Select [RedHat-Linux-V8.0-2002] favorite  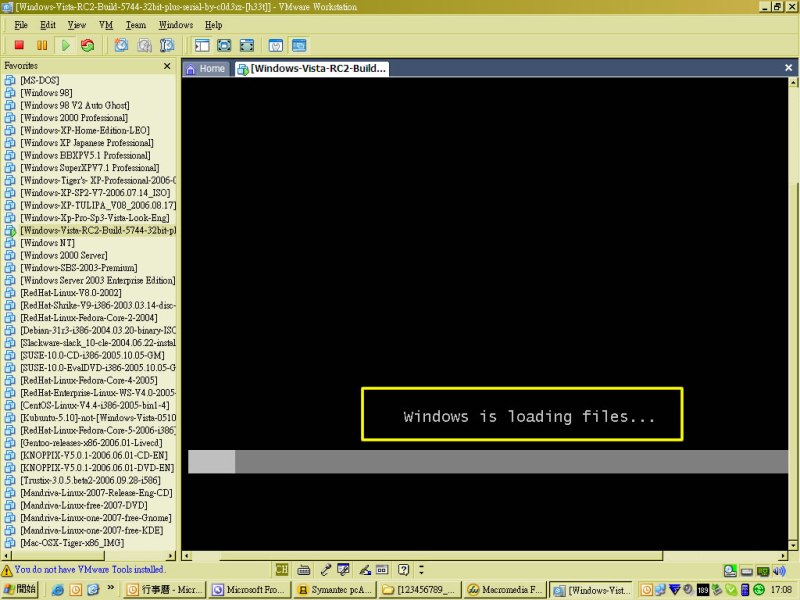click(x=71, y=293)
